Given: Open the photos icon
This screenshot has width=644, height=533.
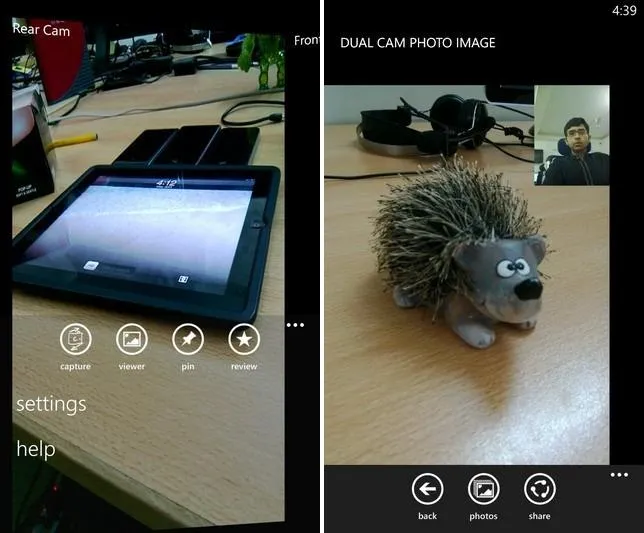Looking at the screenshot, I should 483,489.
